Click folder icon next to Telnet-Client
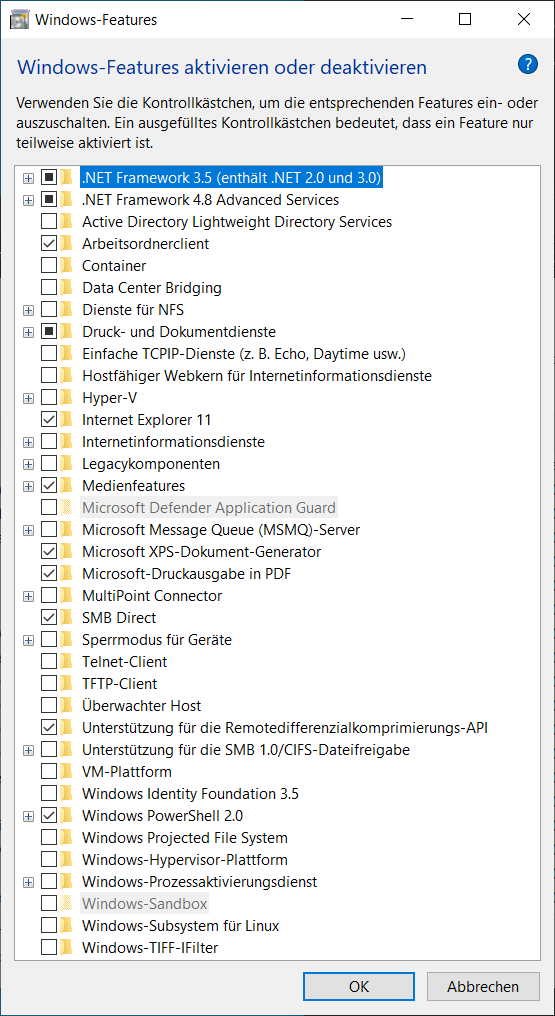 coord(67,662)
